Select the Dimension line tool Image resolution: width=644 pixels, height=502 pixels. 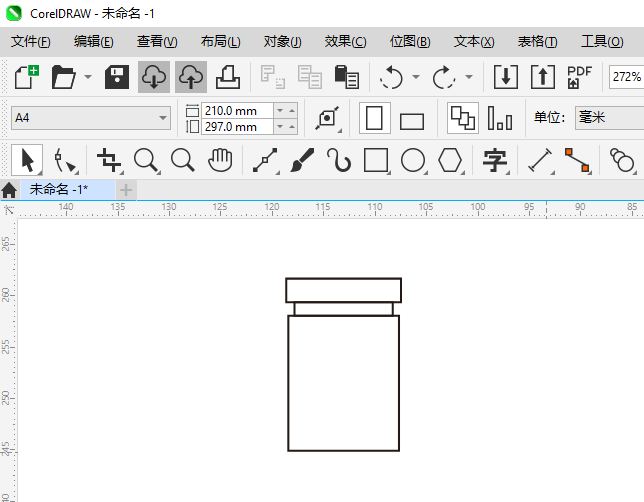coord(540,160)
